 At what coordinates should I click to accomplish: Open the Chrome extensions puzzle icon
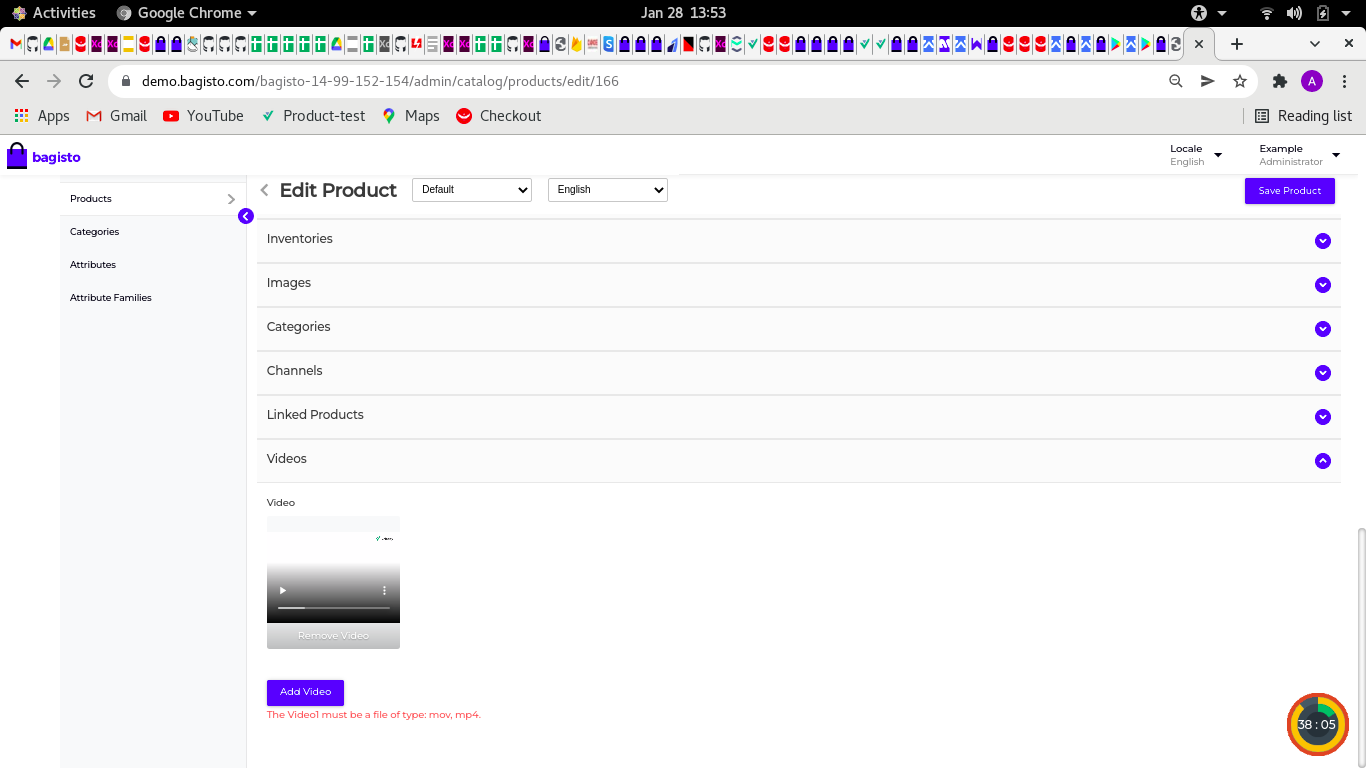(x=1281, y=81)
